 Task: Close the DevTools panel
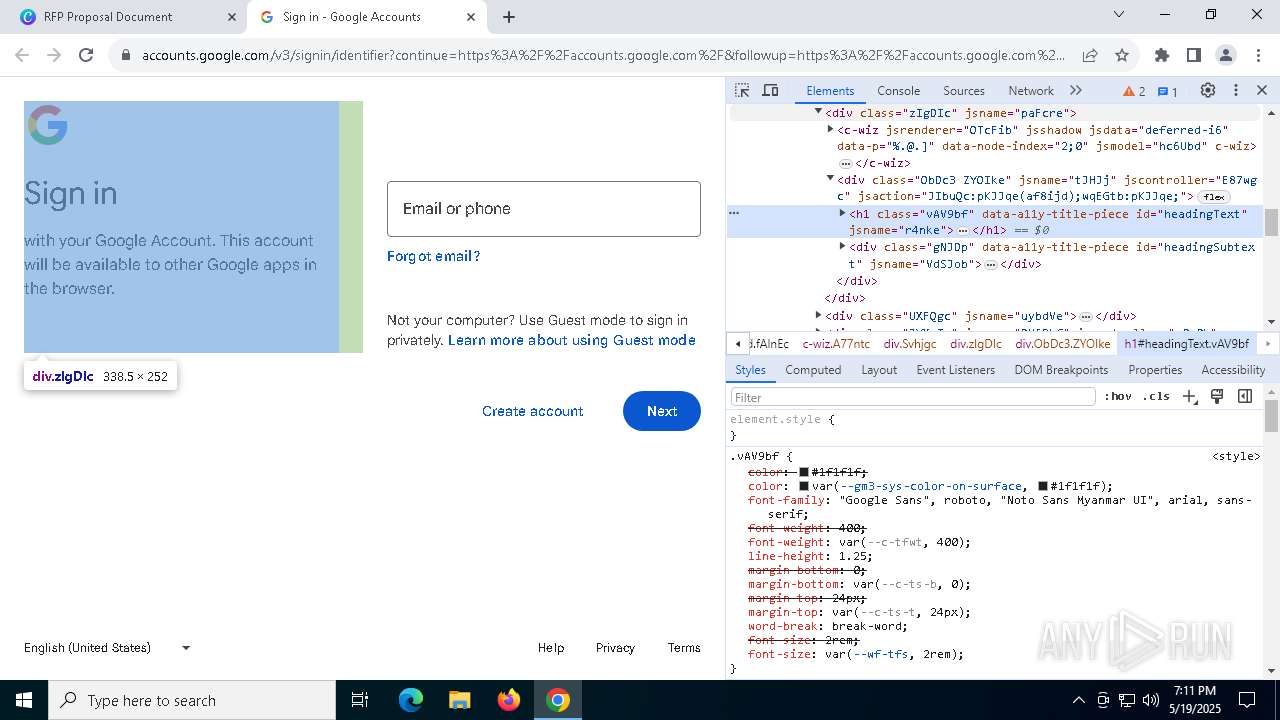click(x=1262, y=90)
